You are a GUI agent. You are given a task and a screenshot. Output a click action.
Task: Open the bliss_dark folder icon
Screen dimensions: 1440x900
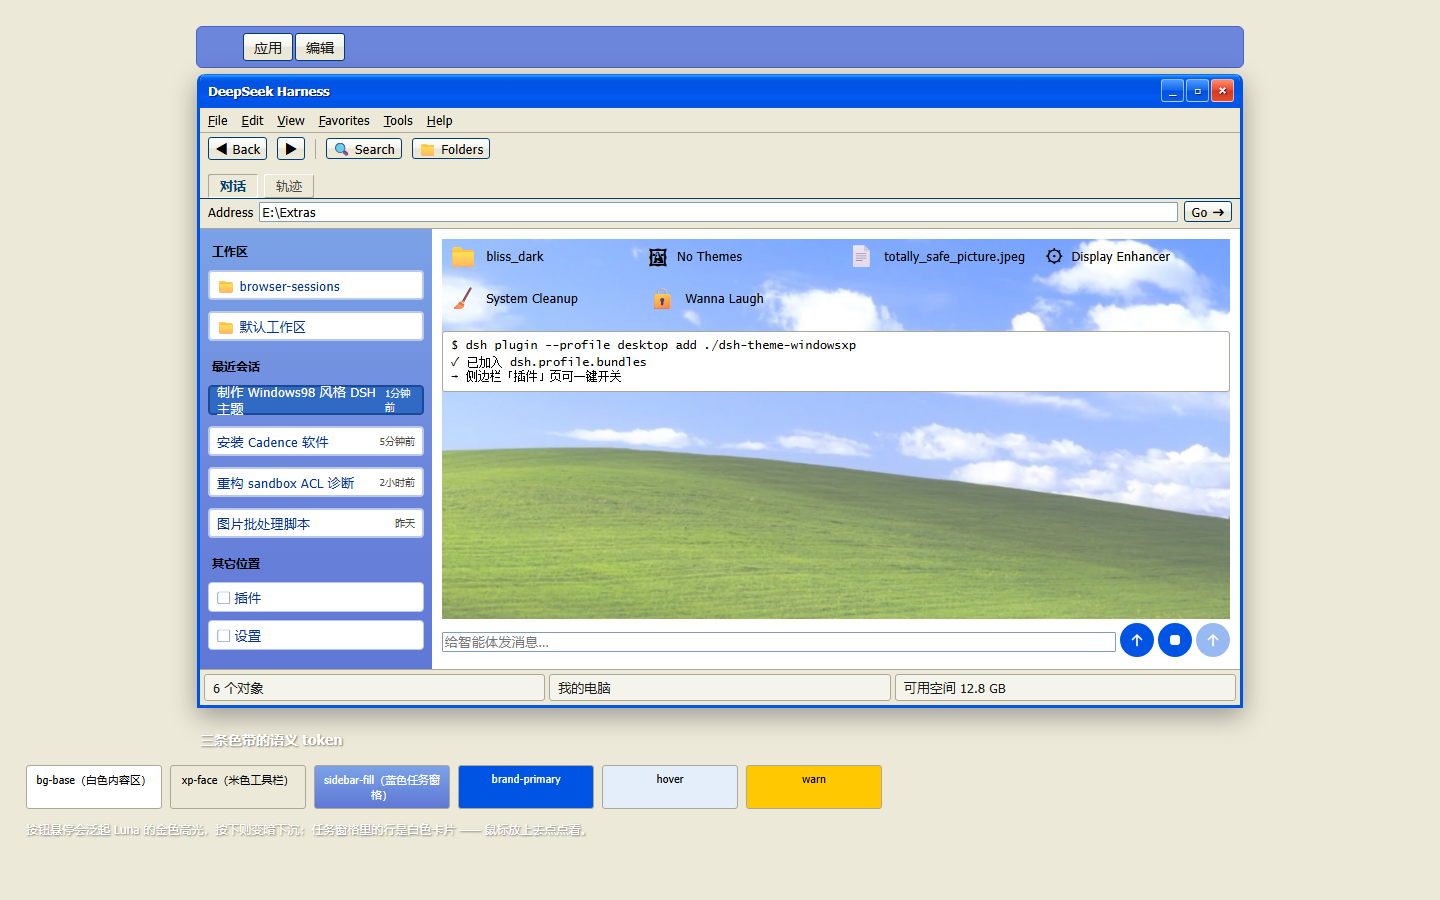(462, 257)
